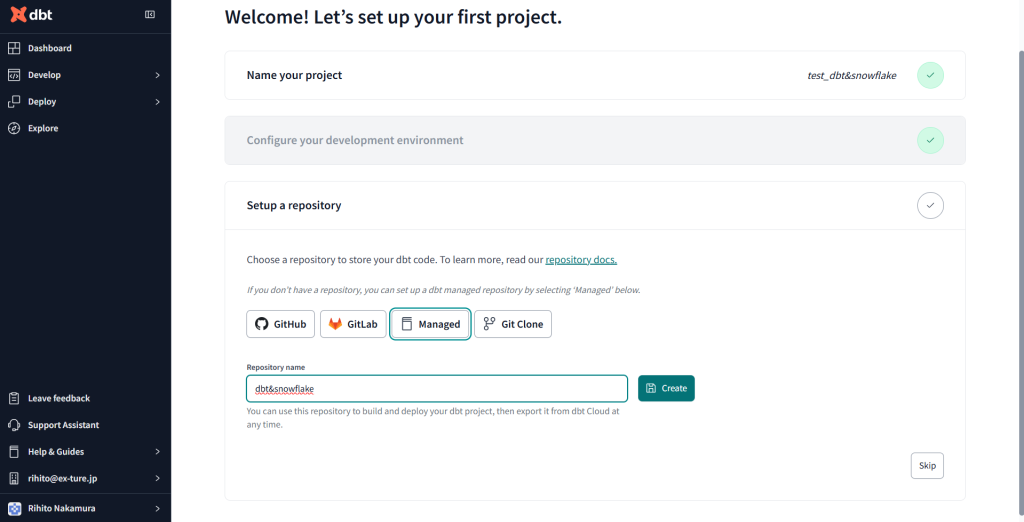
Task: Expand the Deploy menu chevron
Action: pyautogui.click(x=158, y=102)
